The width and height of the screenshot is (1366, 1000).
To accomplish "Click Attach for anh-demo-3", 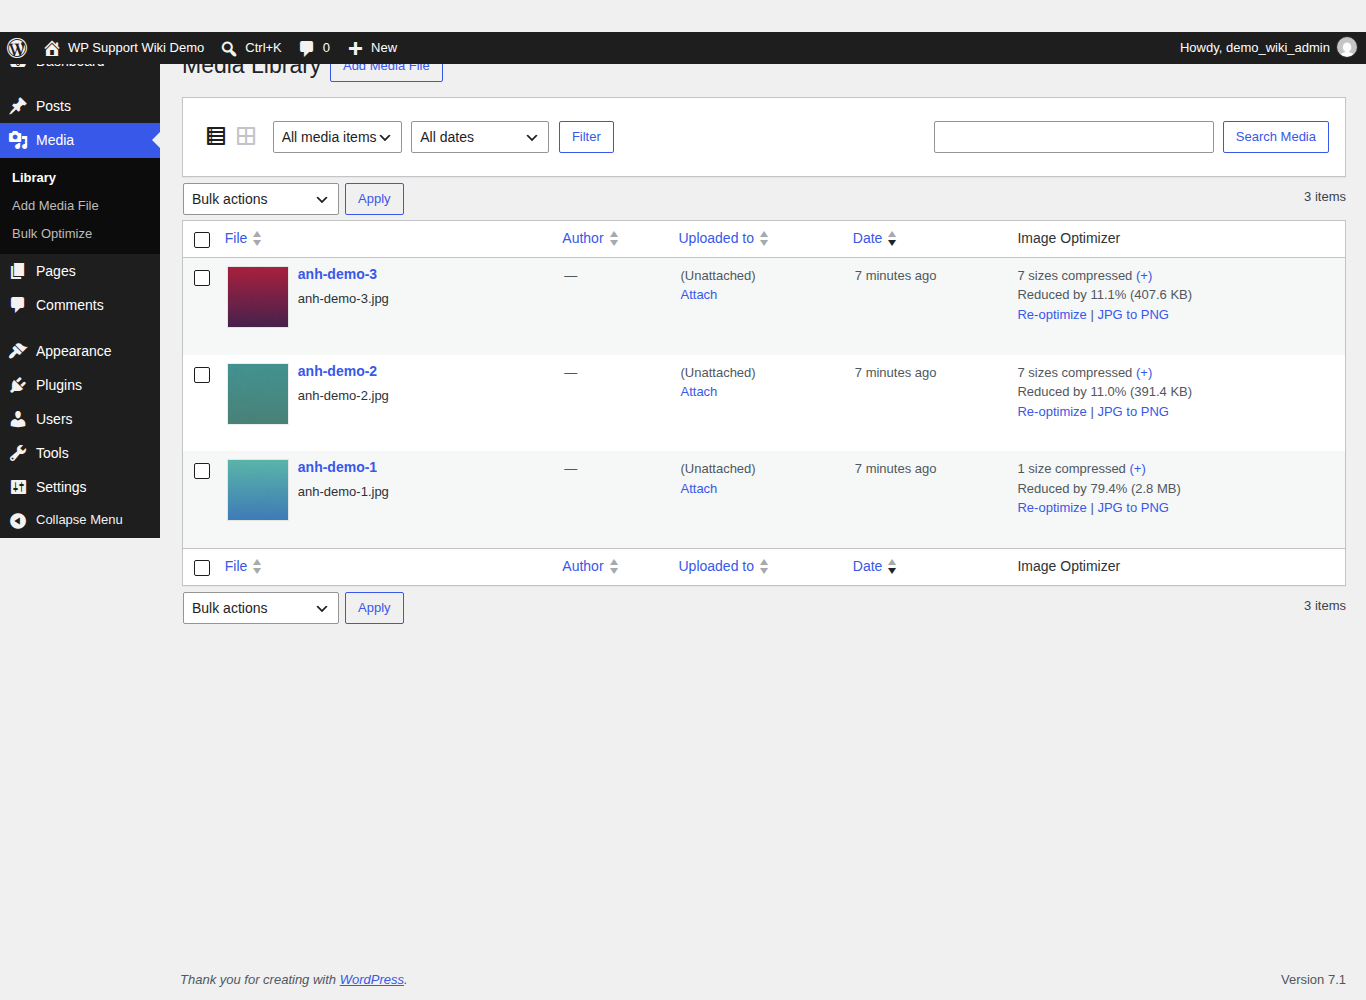I will click(699, 295).
